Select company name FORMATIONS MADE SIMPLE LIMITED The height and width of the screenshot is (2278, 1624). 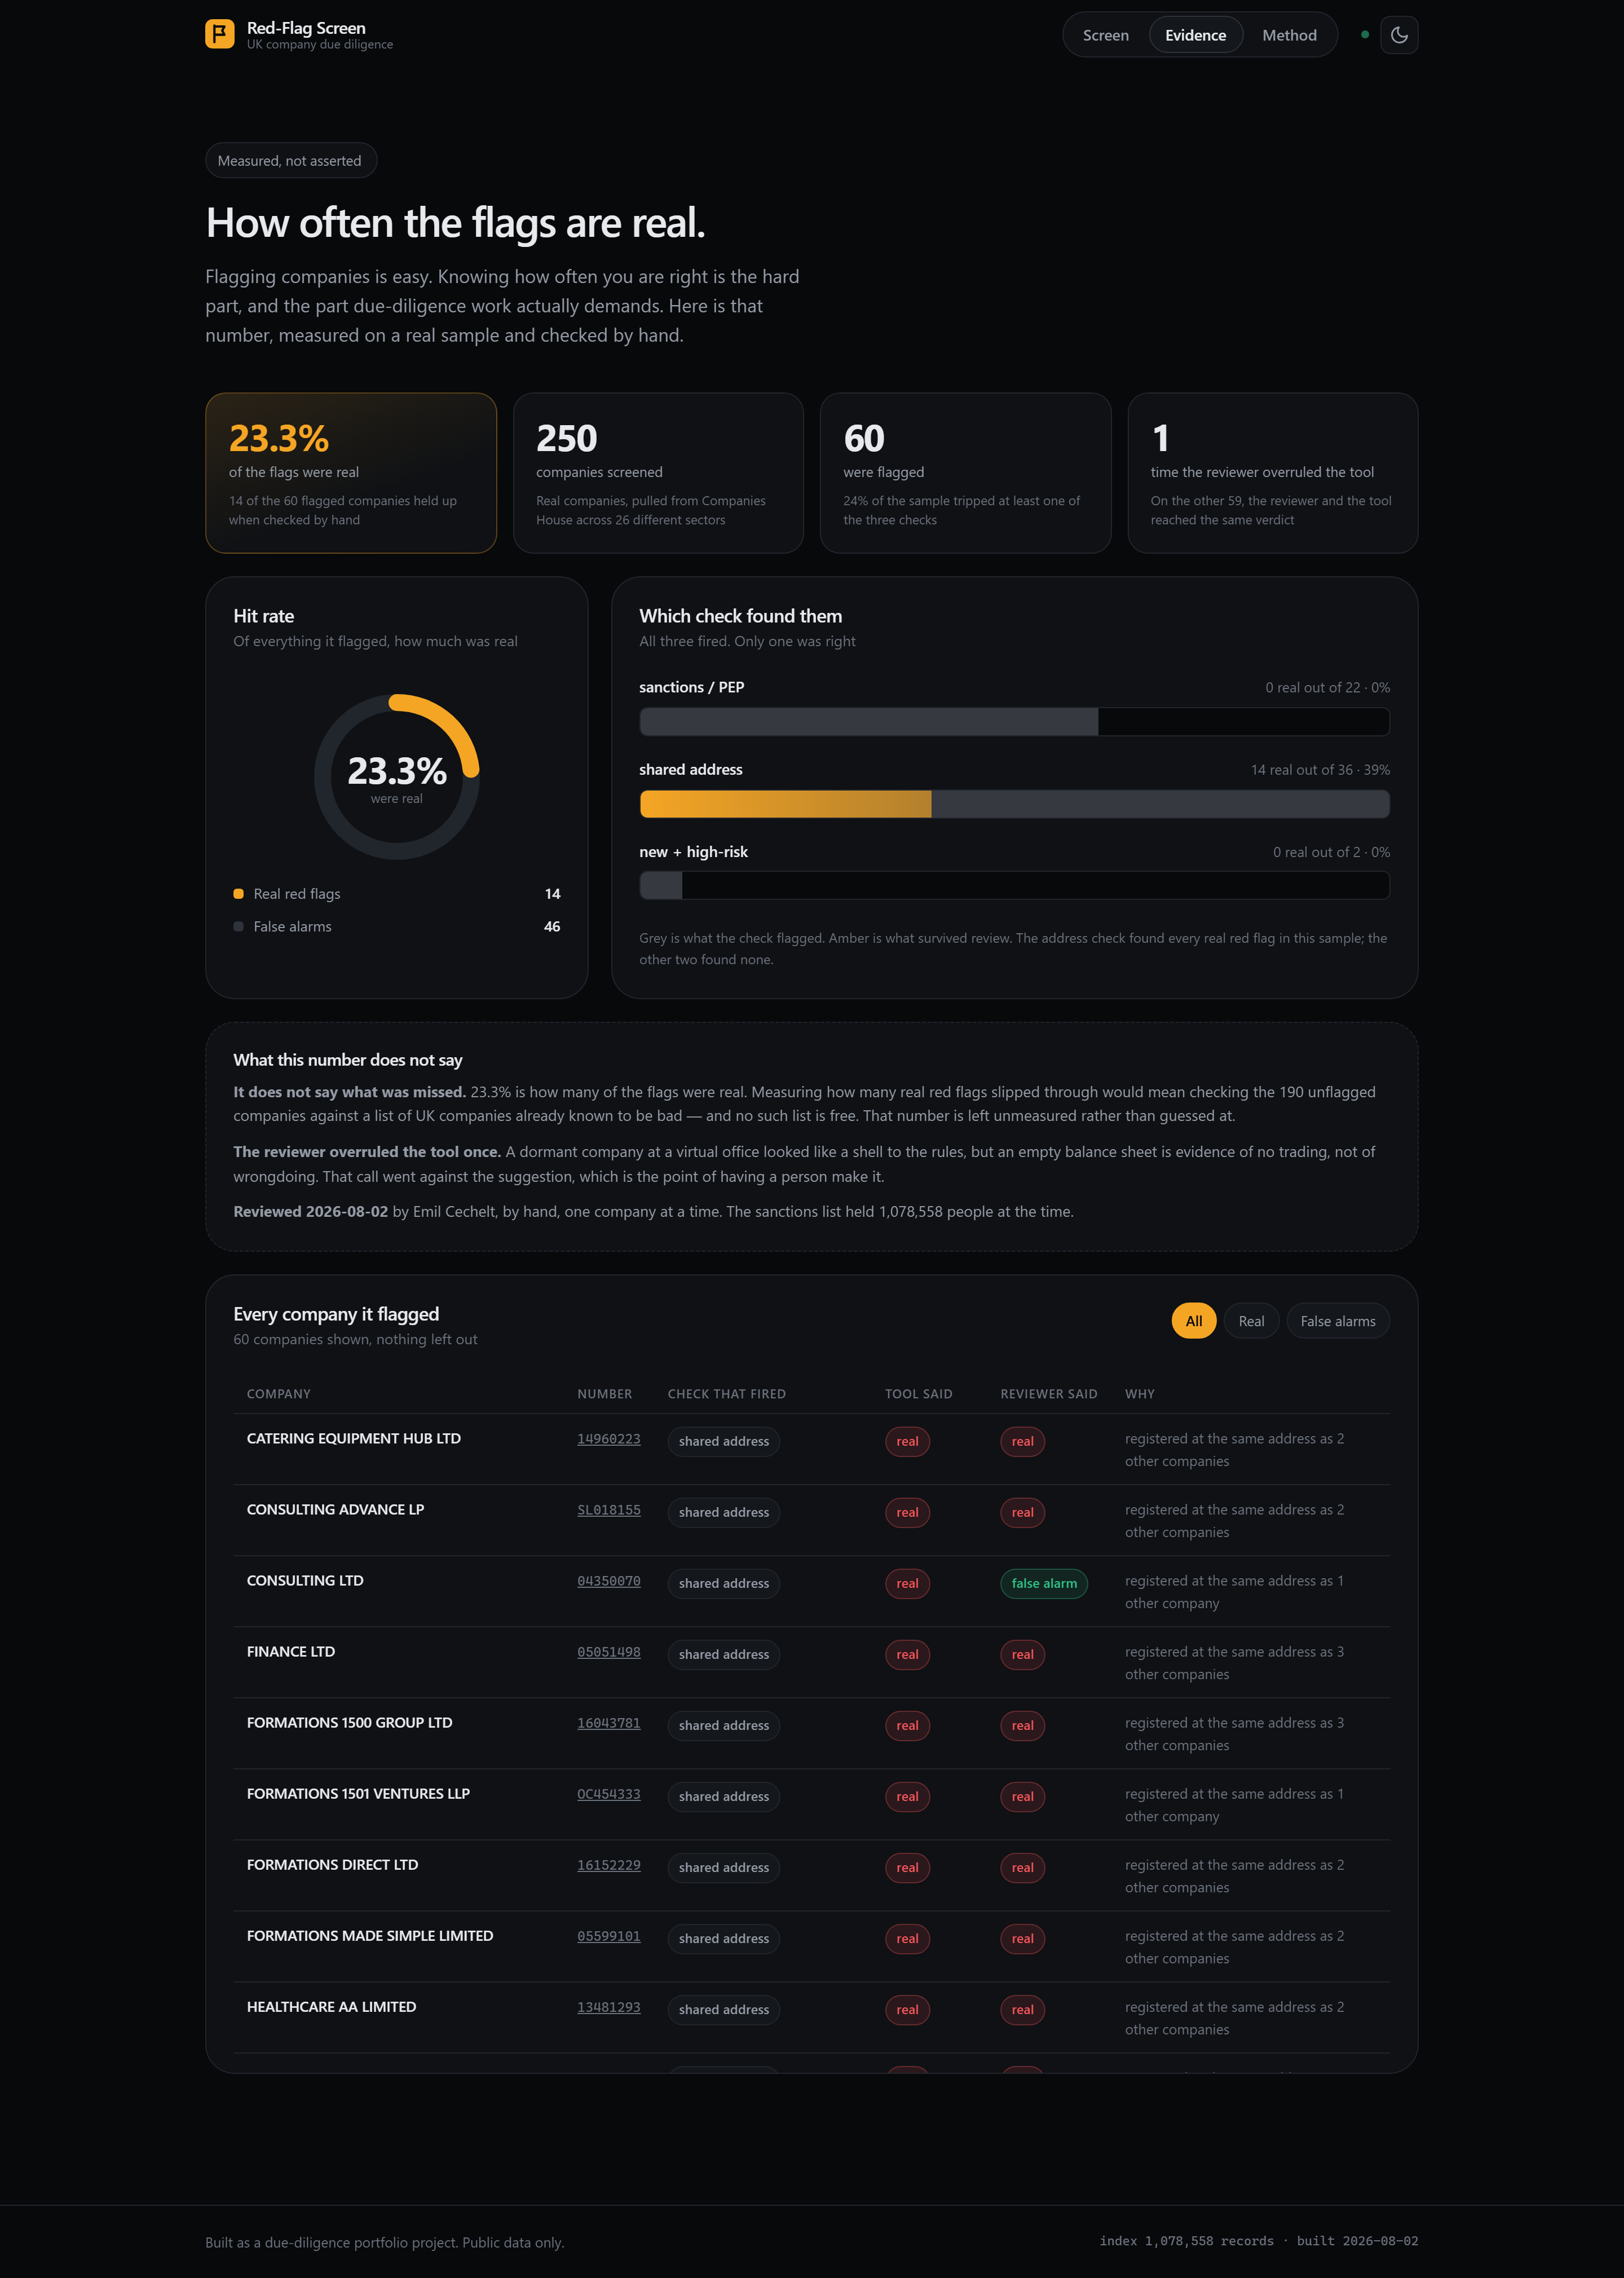click(370, 1936)
